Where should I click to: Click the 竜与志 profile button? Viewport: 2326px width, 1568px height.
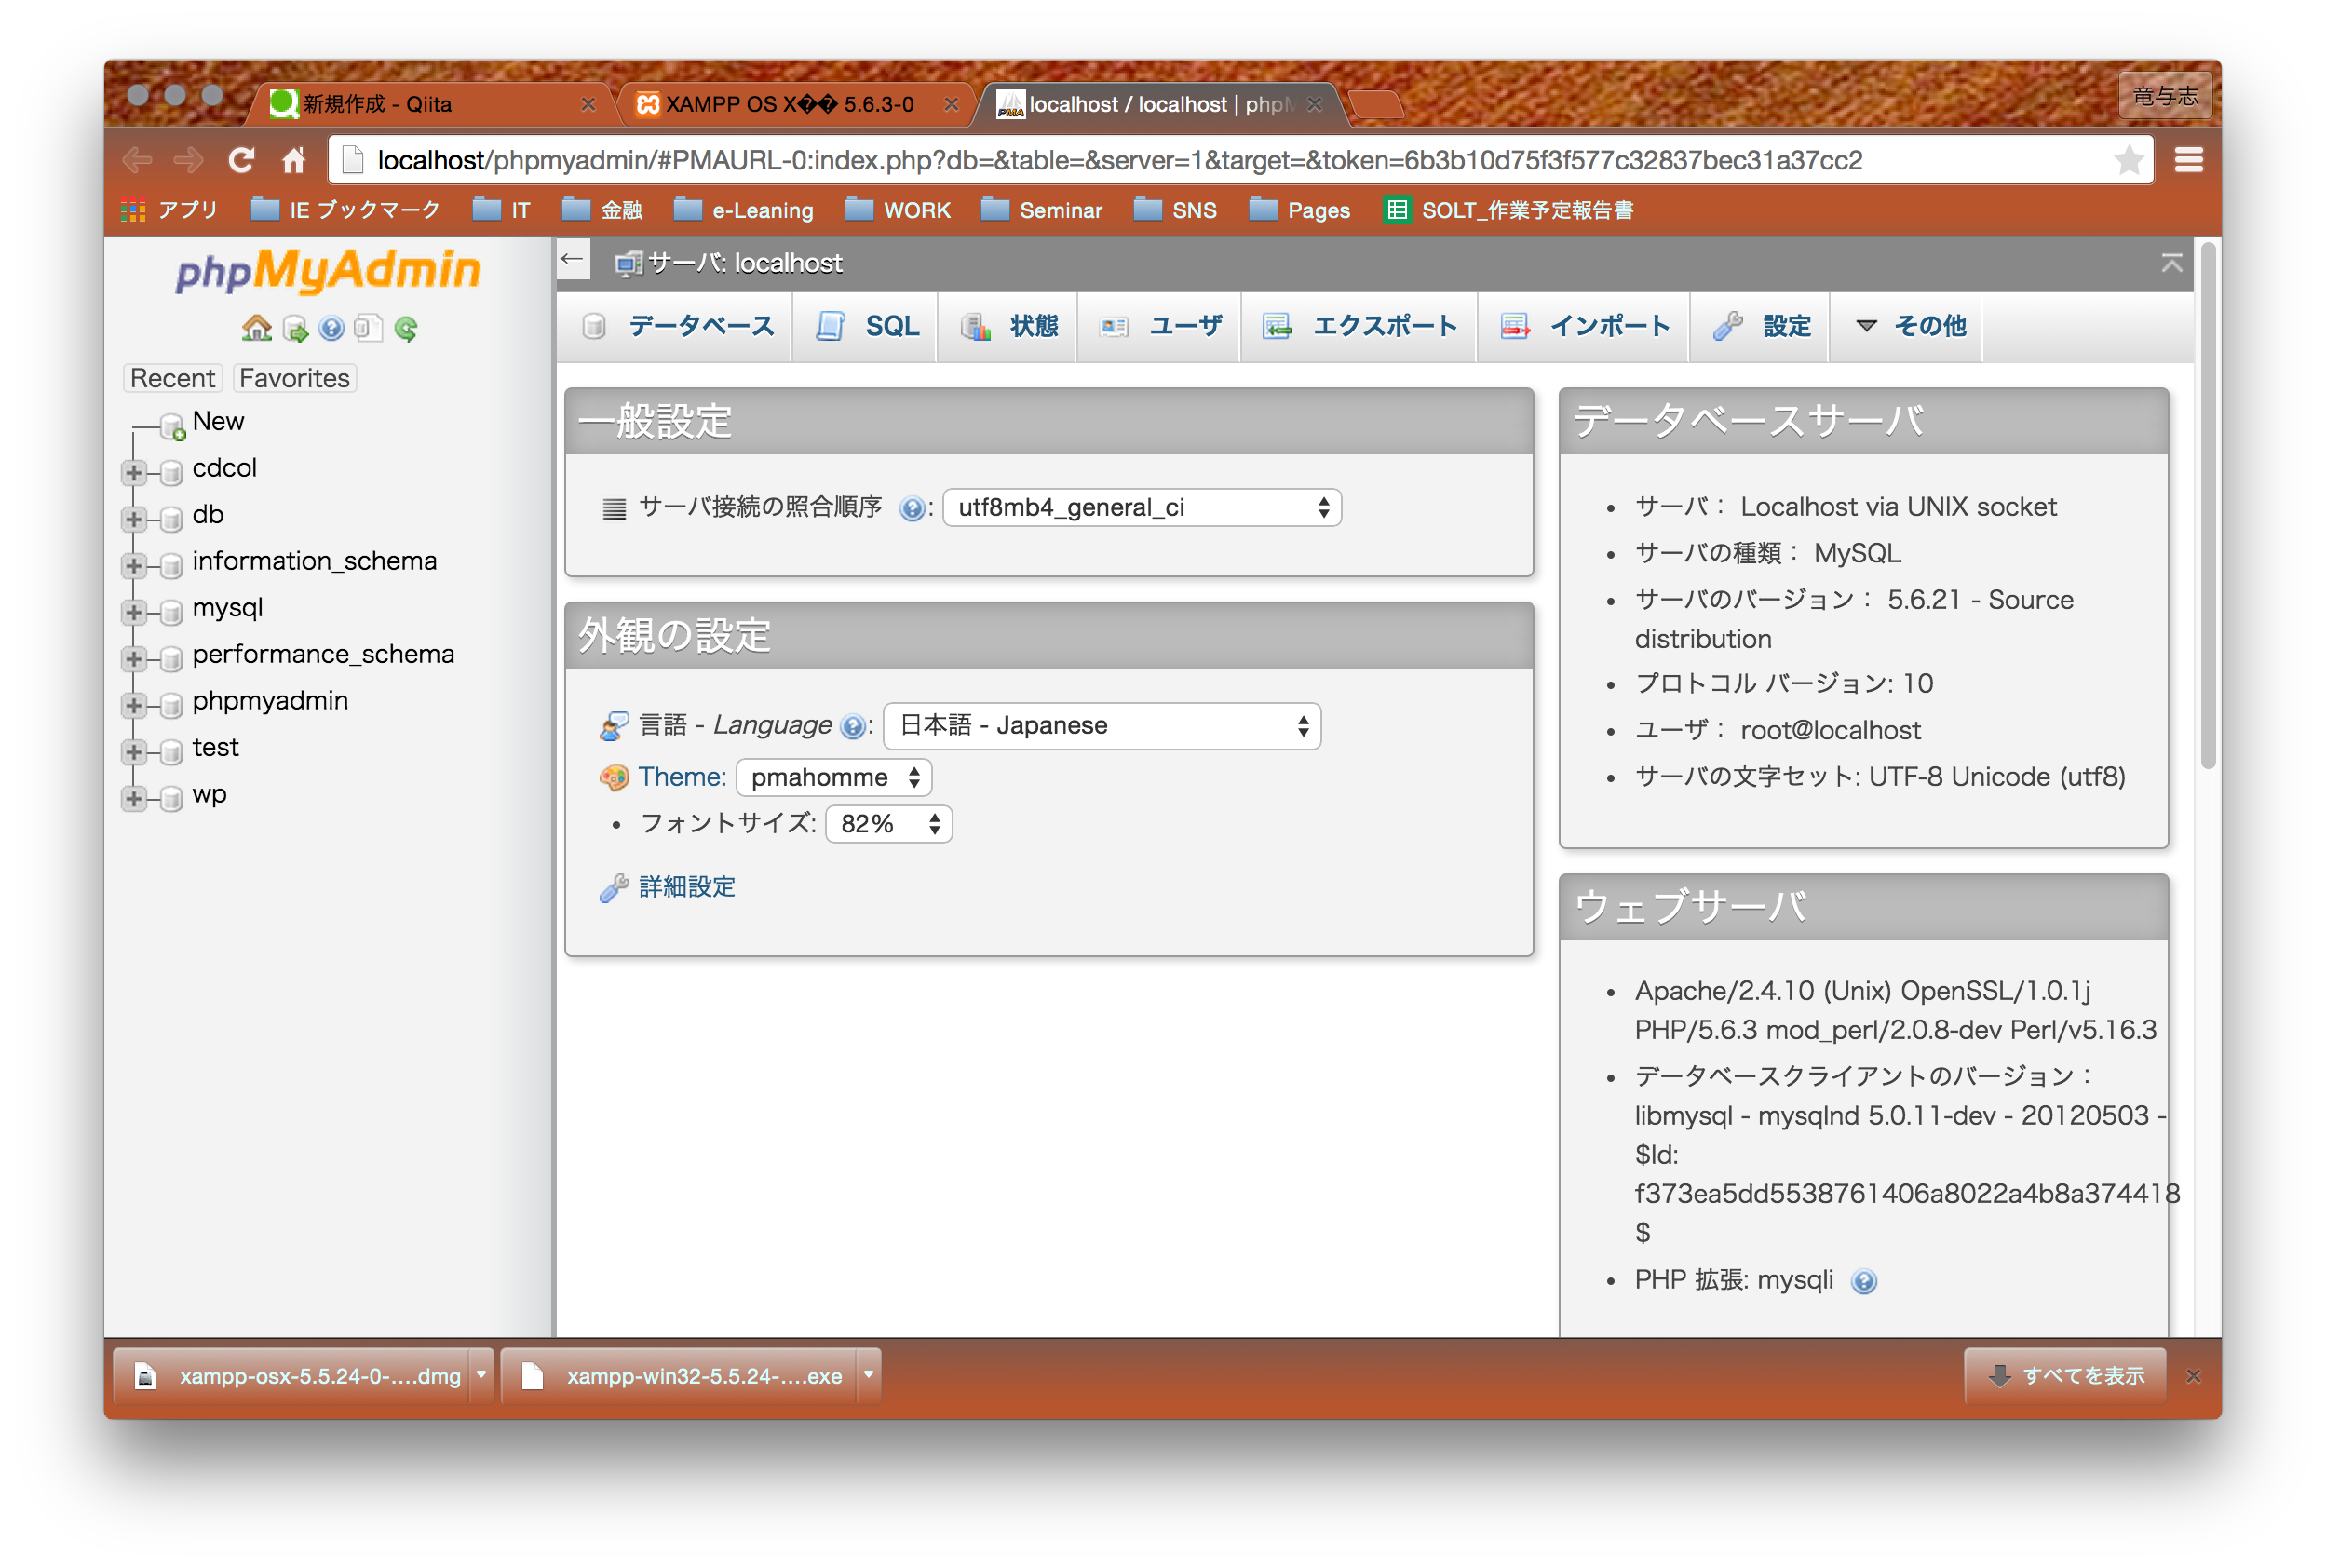pyautogui.click(x=2164, y=96)
